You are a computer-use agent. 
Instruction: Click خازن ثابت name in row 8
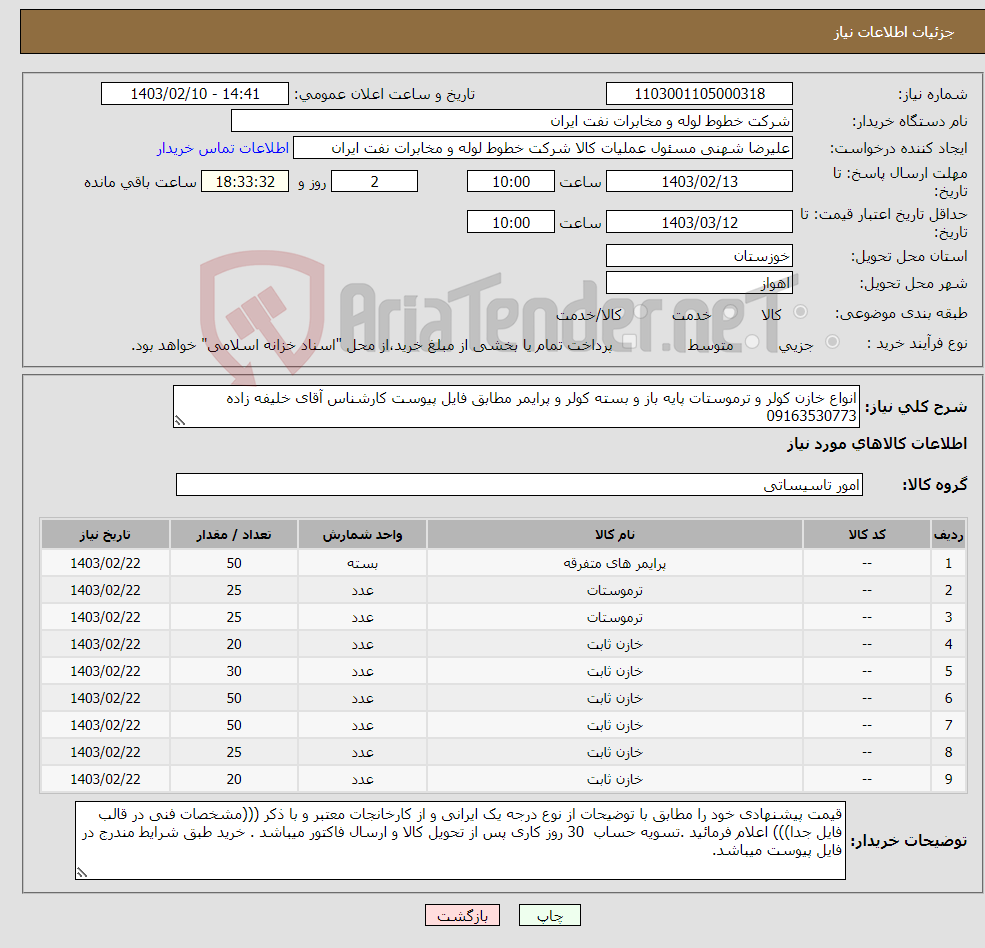click(x=615, y=753)
